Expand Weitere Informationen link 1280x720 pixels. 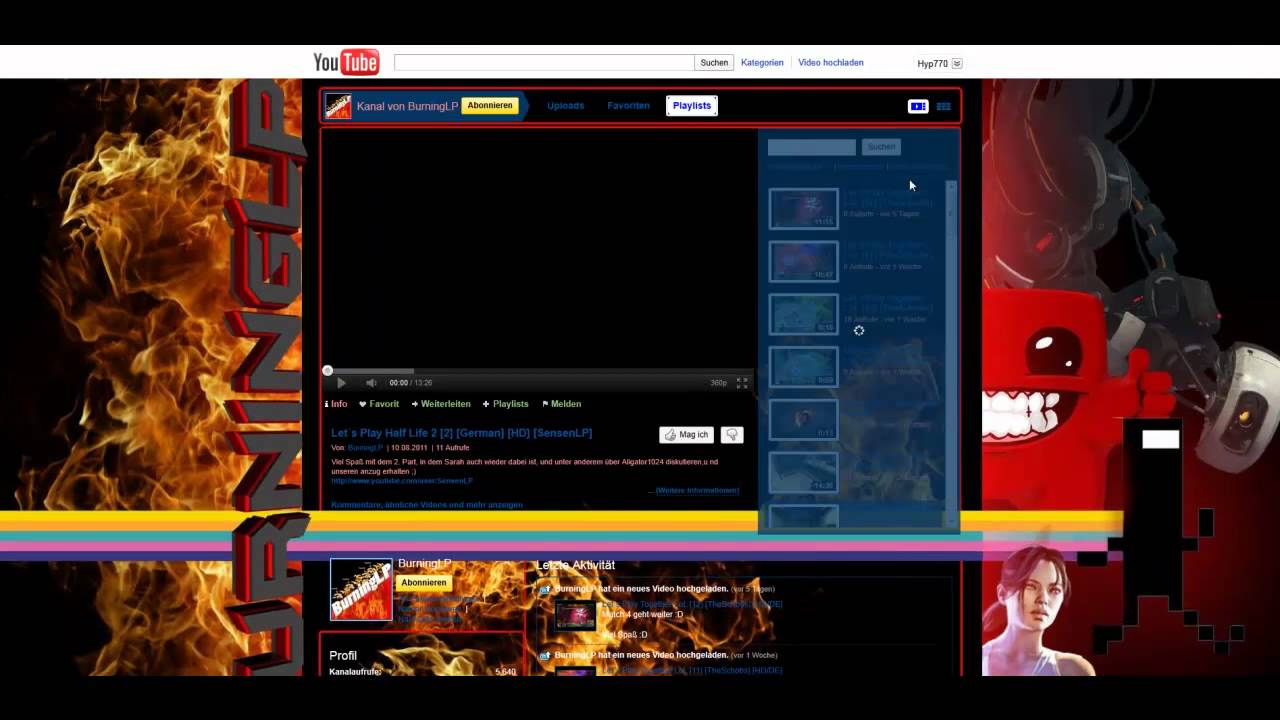[697, 491]
